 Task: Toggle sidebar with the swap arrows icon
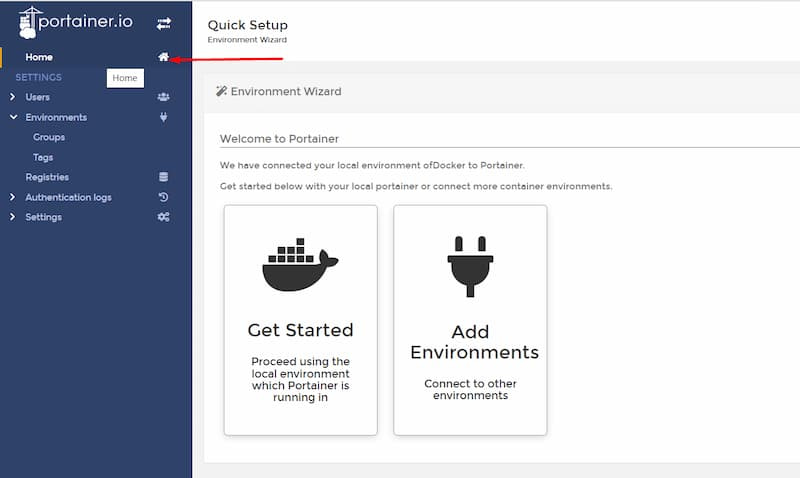point(164,22)
